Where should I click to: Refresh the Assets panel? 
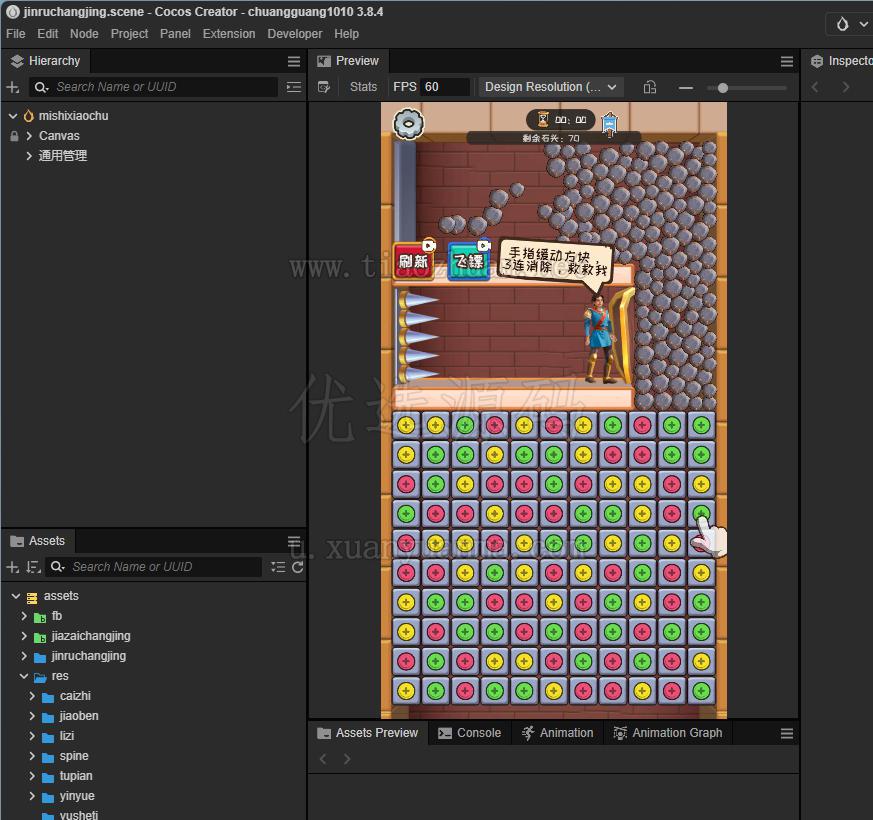pyautogui.click(x=298, y=567)
